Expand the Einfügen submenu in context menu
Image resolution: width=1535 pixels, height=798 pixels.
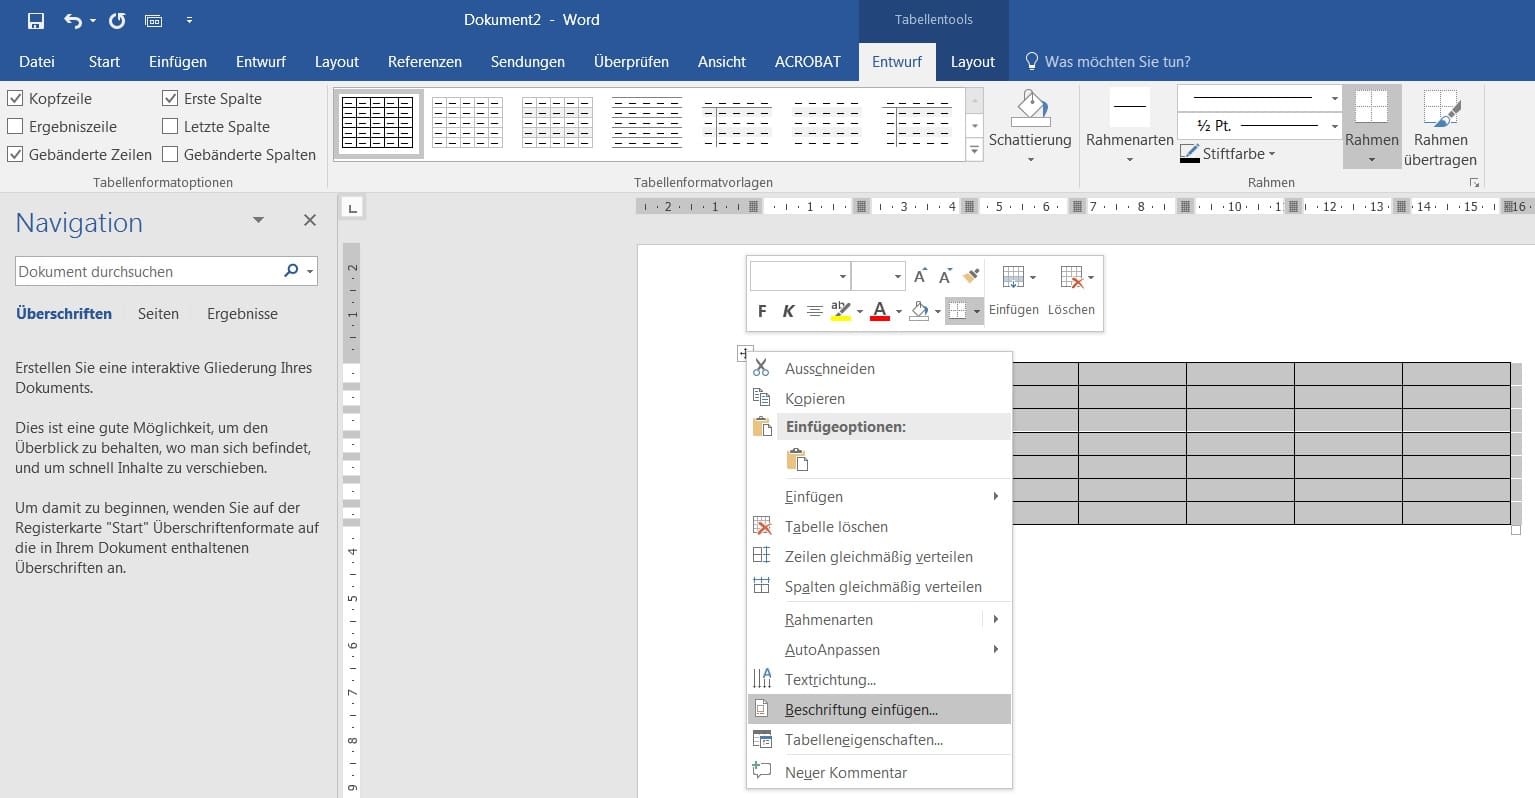[x=995, y=496]
